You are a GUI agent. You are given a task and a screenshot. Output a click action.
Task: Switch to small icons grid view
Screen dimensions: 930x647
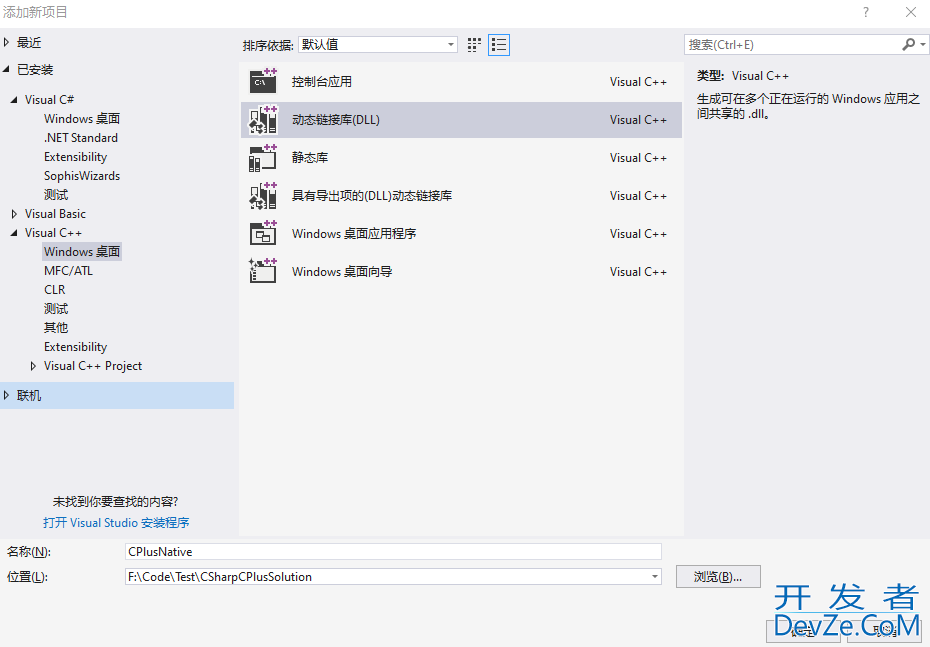point(474,45)
